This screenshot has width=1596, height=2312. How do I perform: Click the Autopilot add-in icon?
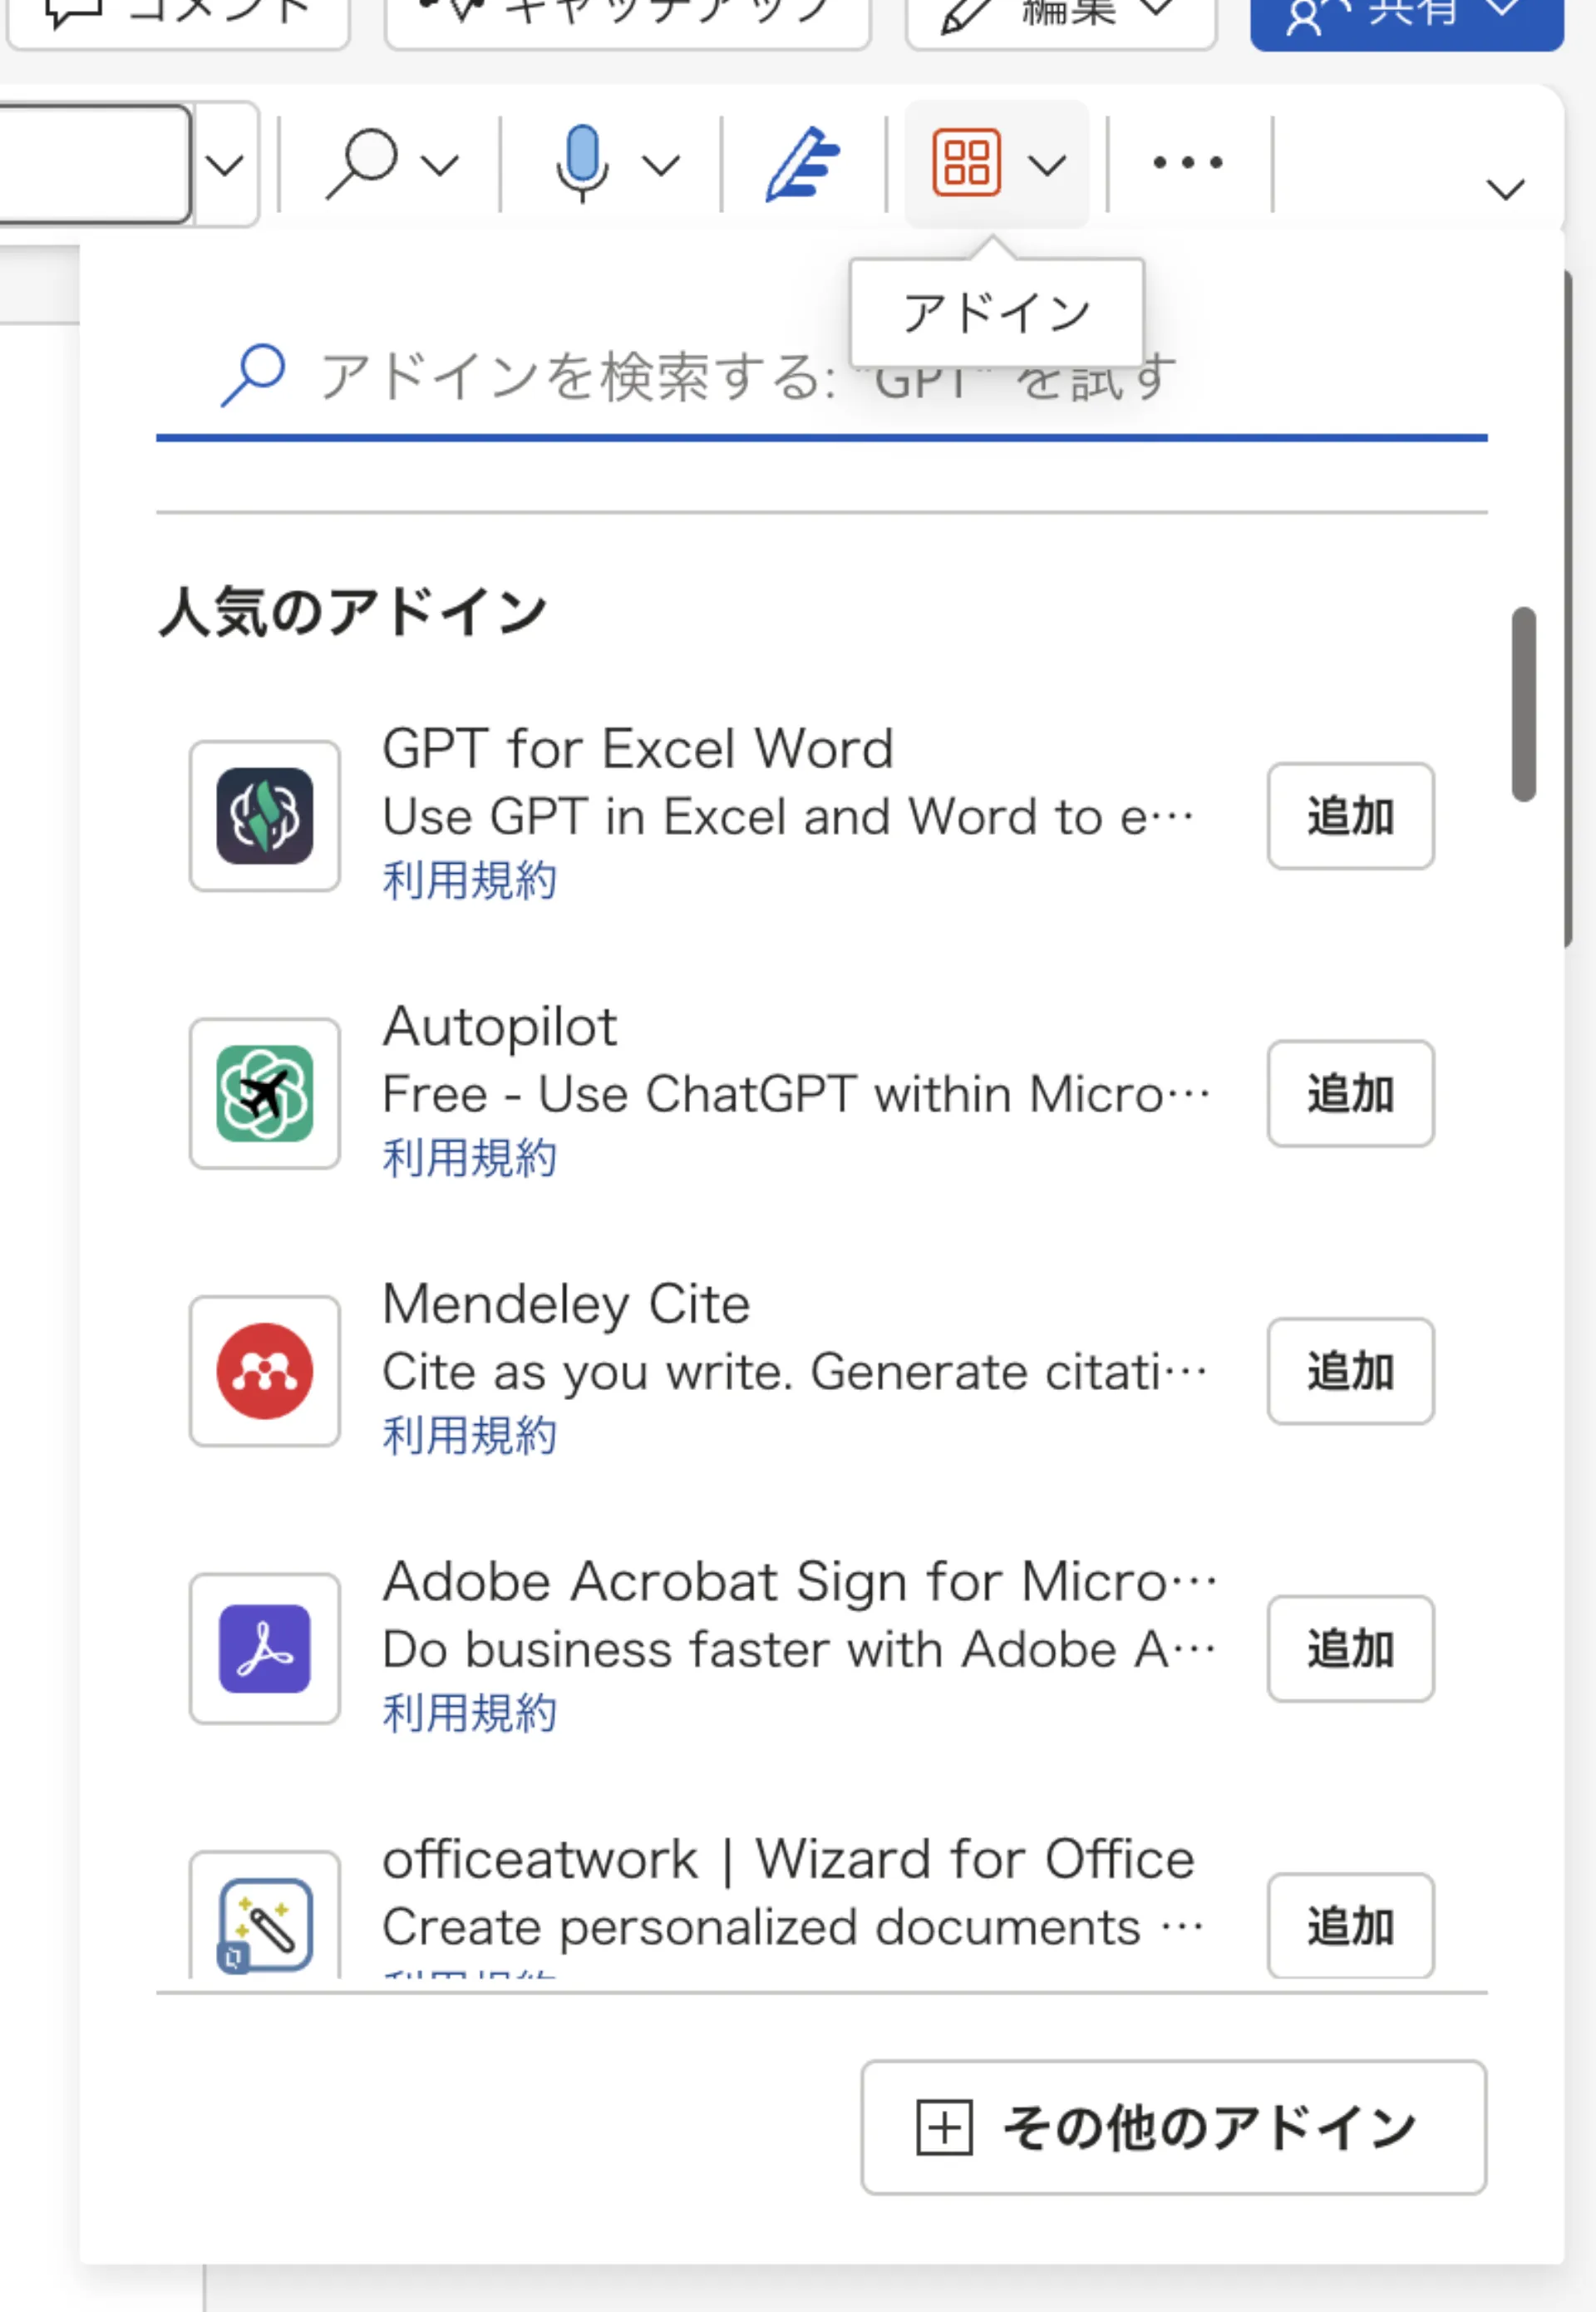(x=265, y=1094)
